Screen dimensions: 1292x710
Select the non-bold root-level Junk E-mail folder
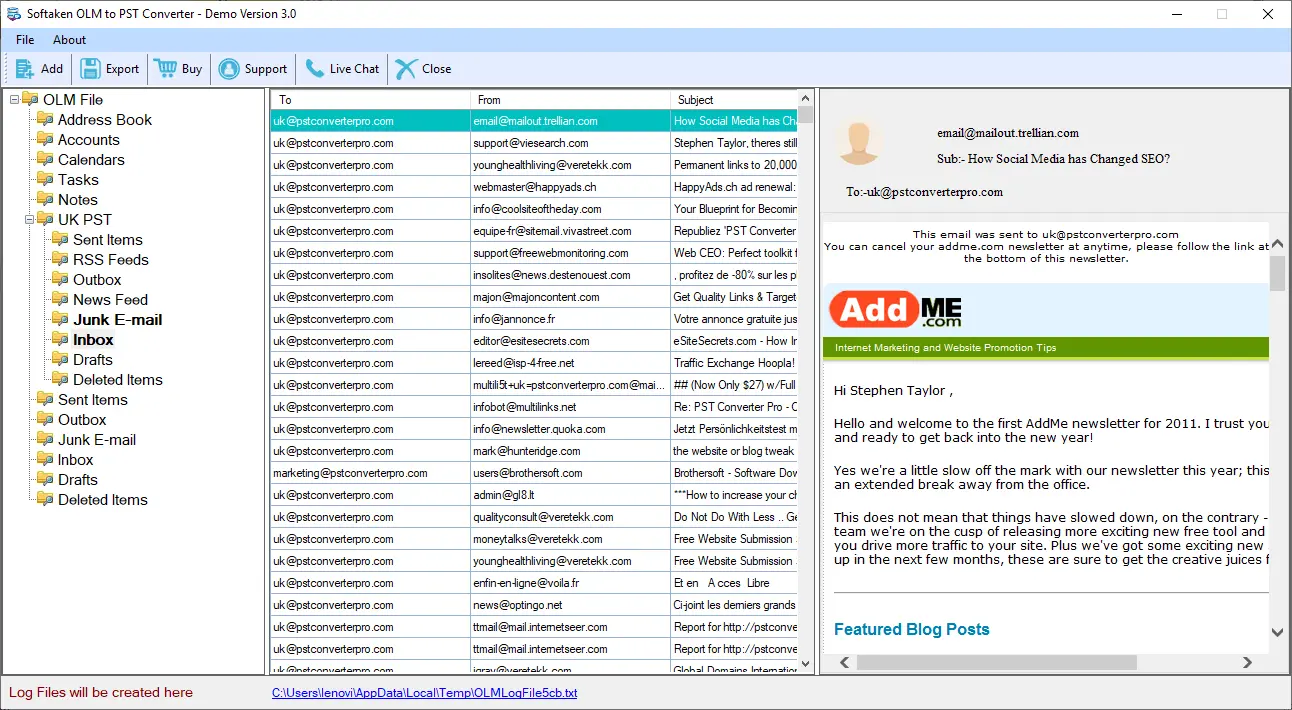(x=97, y=439)
